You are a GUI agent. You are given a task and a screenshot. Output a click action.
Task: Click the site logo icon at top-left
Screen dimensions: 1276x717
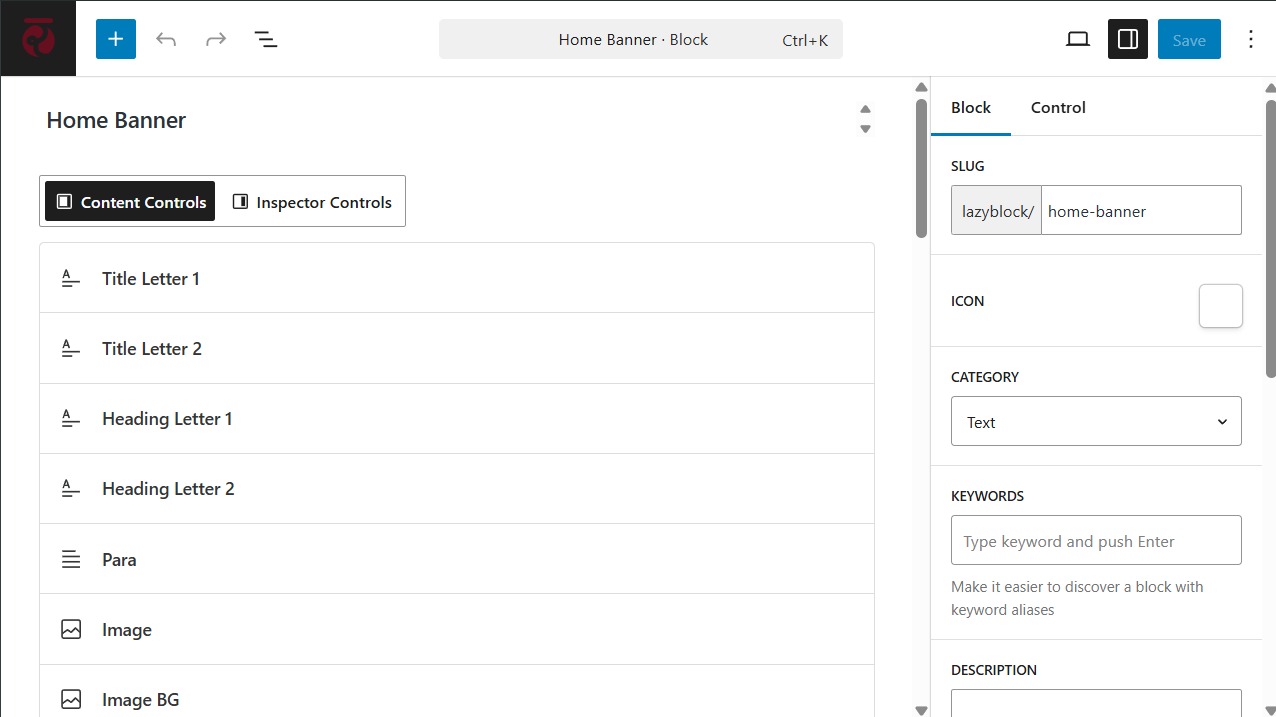coord(38,39)
